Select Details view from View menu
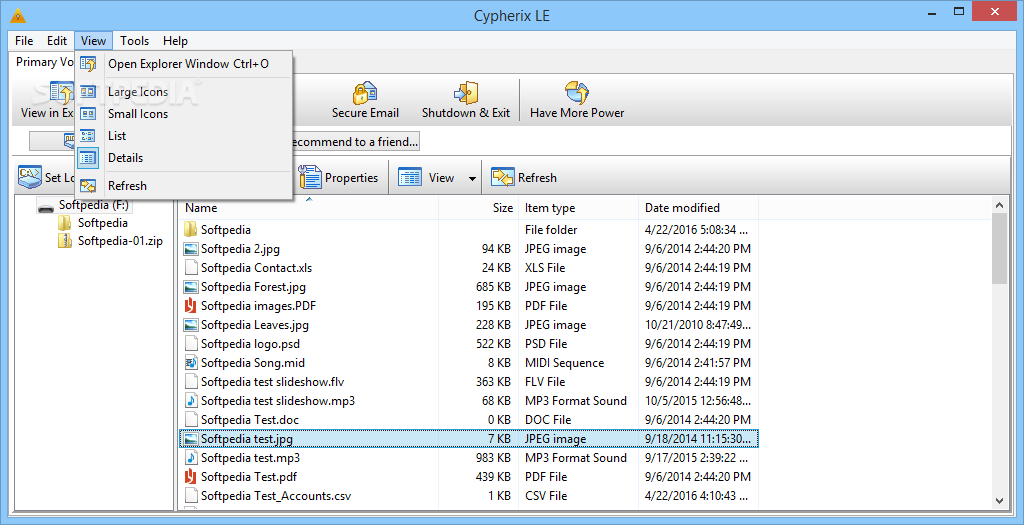The width and height of the screenshot is (1024, 525). [x=184, y=157]
